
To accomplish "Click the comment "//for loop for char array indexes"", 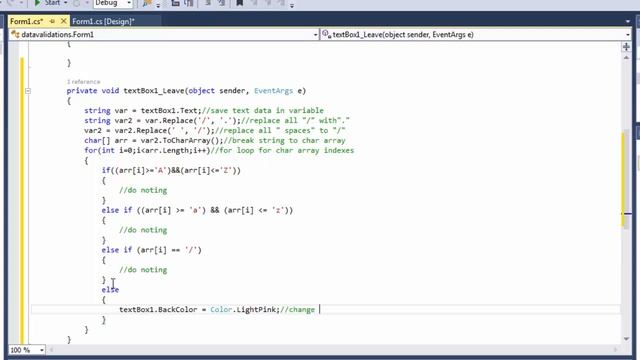I will pos(282,151).
